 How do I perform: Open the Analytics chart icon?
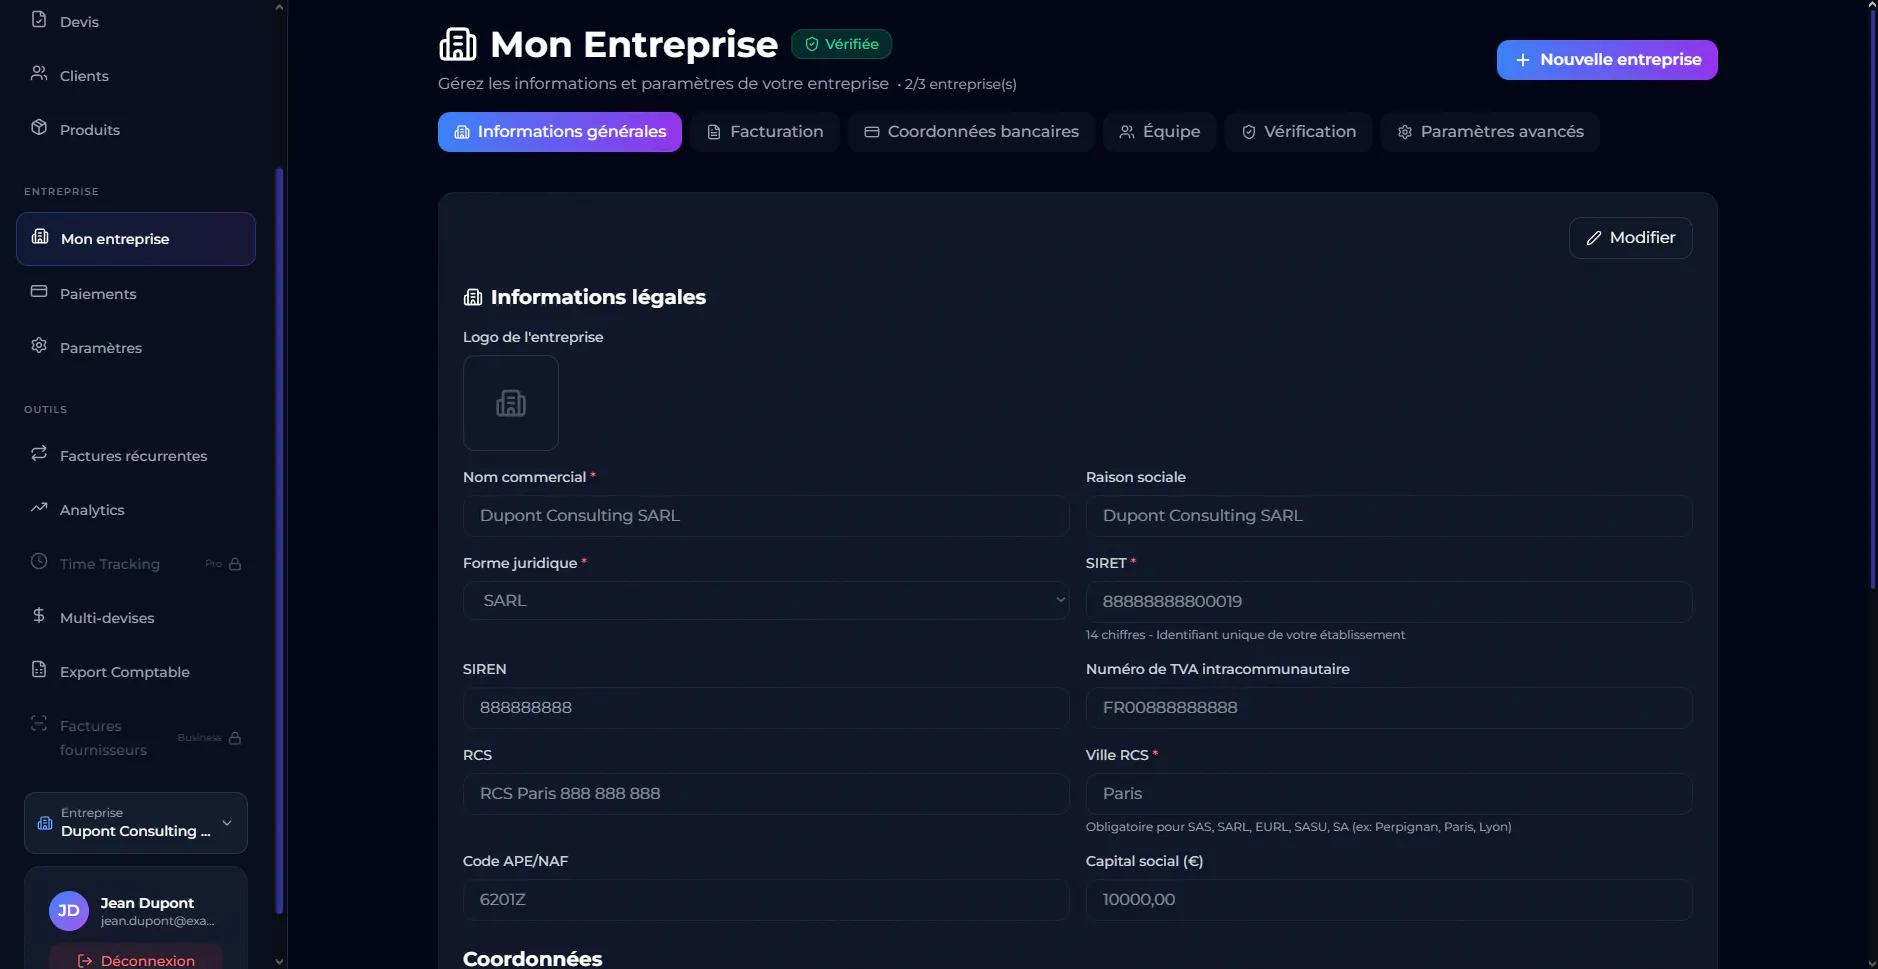click(39, 508)
